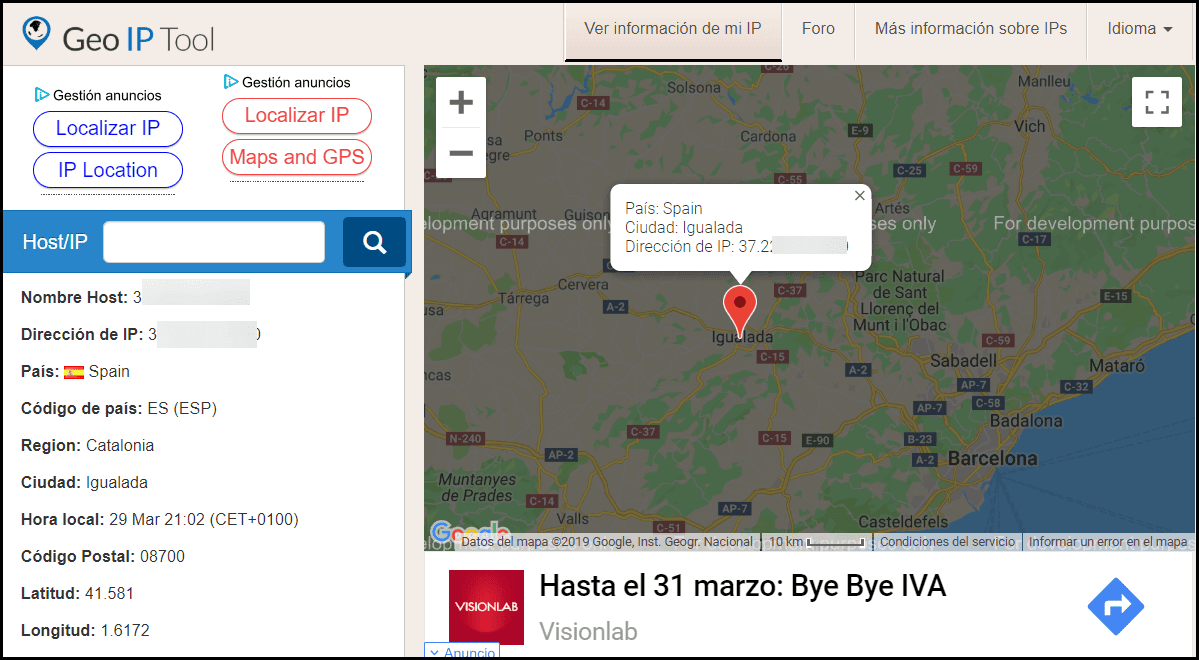Click the red Localizar IP button
The image size is (1199, 660).
pyautogui.click(x=297, y=115)
